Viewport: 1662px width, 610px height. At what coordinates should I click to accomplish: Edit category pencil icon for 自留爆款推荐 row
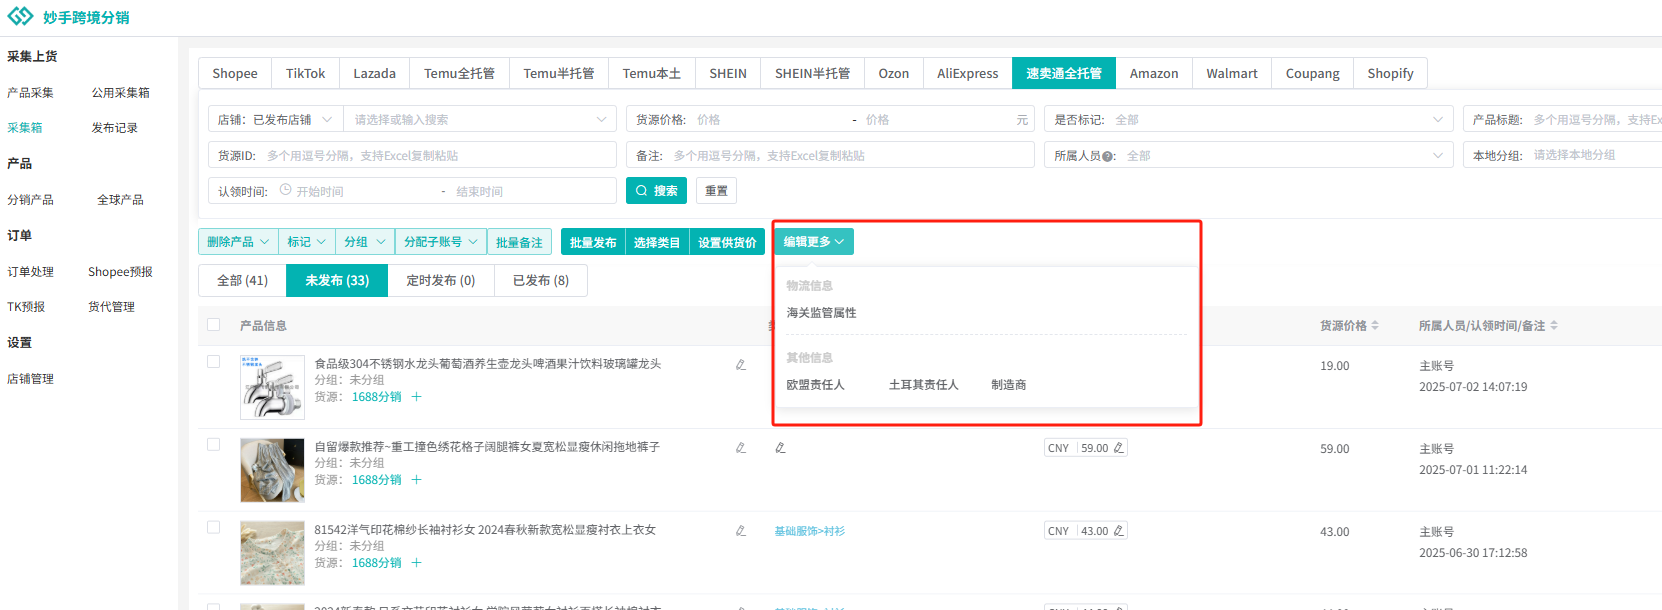[780, 448]
